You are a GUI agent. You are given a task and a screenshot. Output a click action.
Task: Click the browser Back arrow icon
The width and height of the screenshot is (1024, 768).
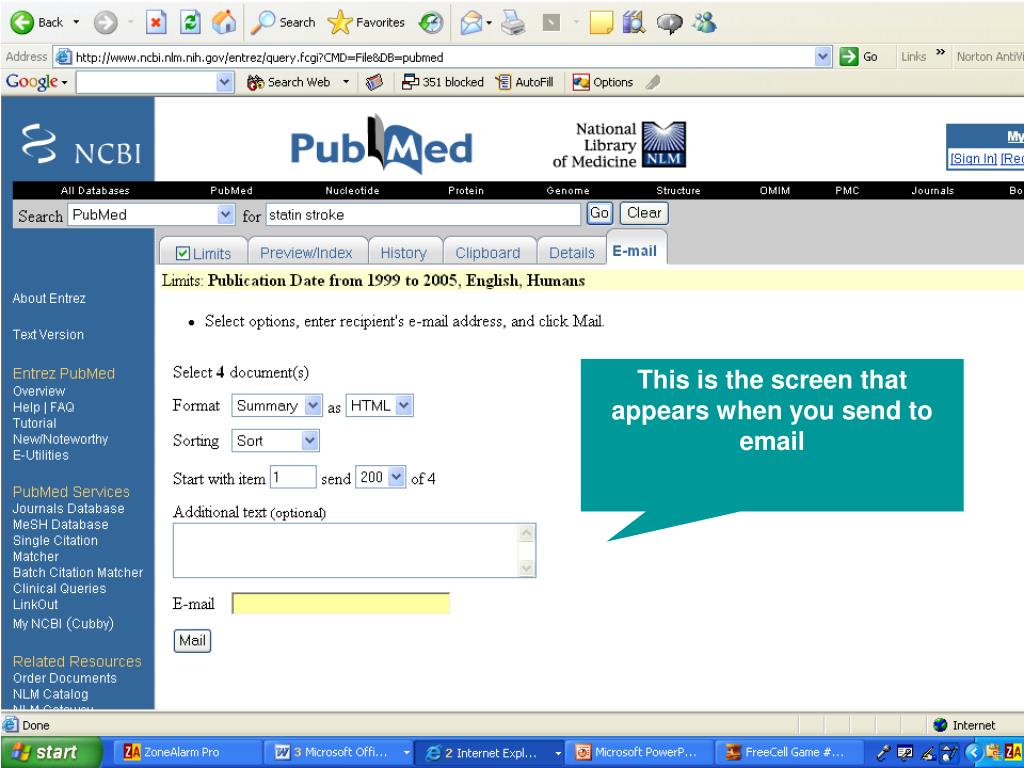tap(22, 23)
